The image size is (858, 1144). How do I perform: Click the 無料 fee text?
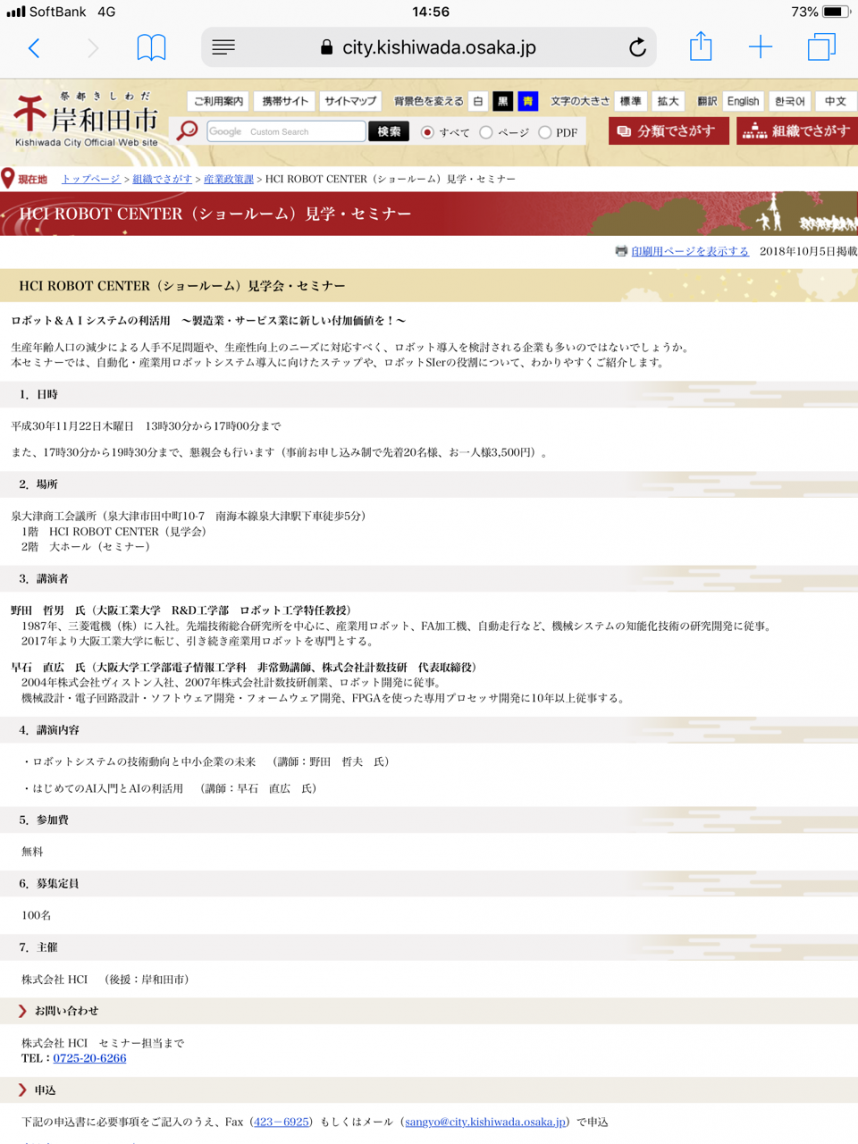[x=32, y=851]
